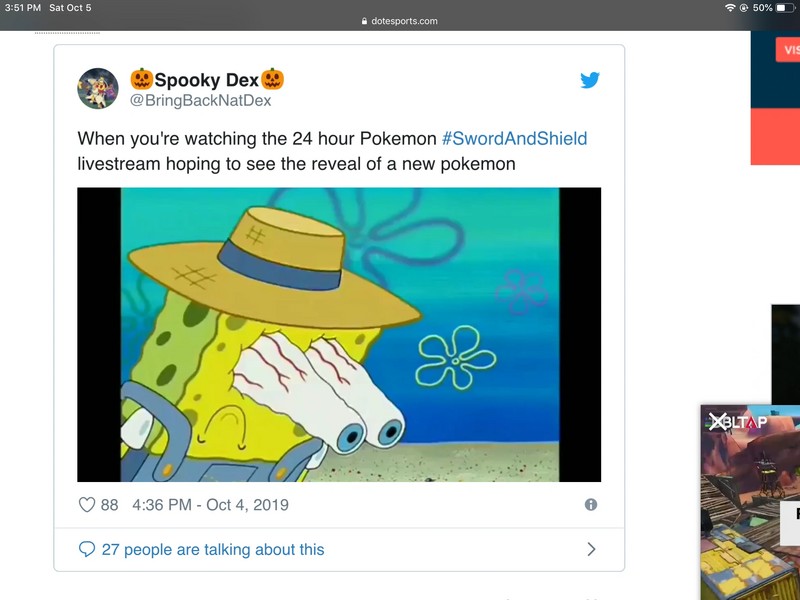Open the SpongeBob binoculars image
800x600 pixels.
339,334
